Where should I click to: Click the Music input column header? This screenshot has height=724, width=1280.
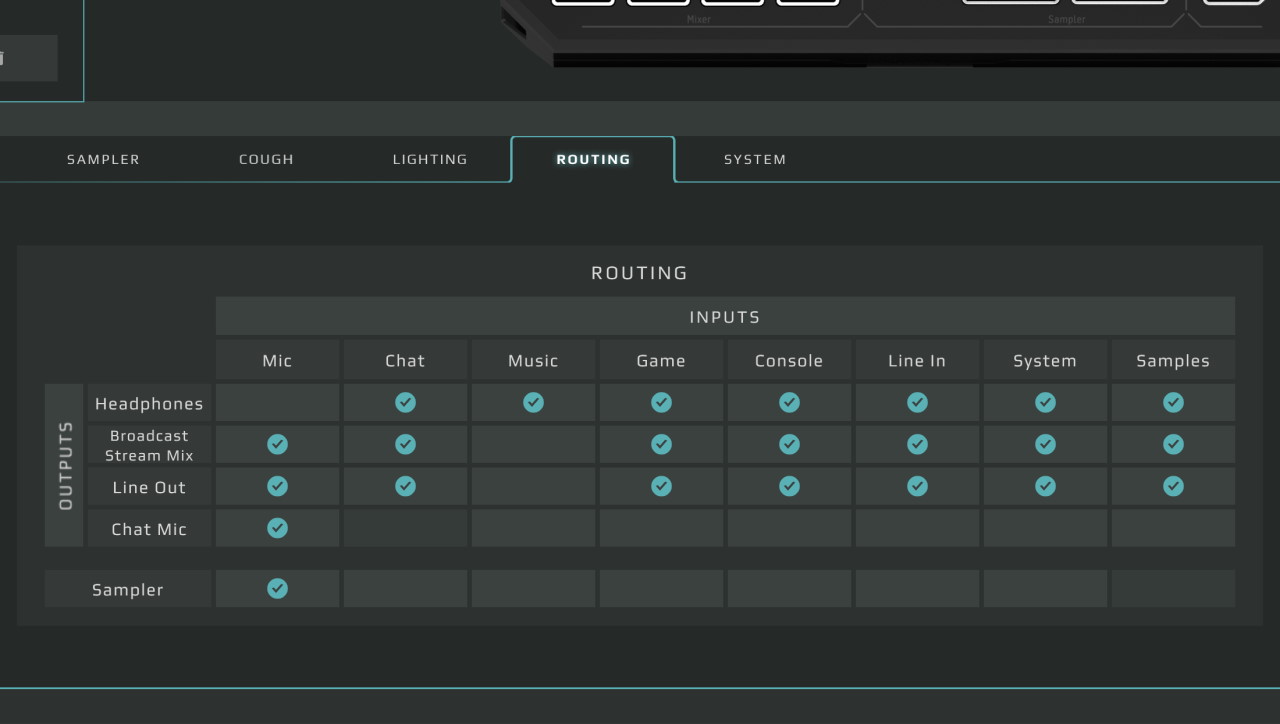pos(533,360)
